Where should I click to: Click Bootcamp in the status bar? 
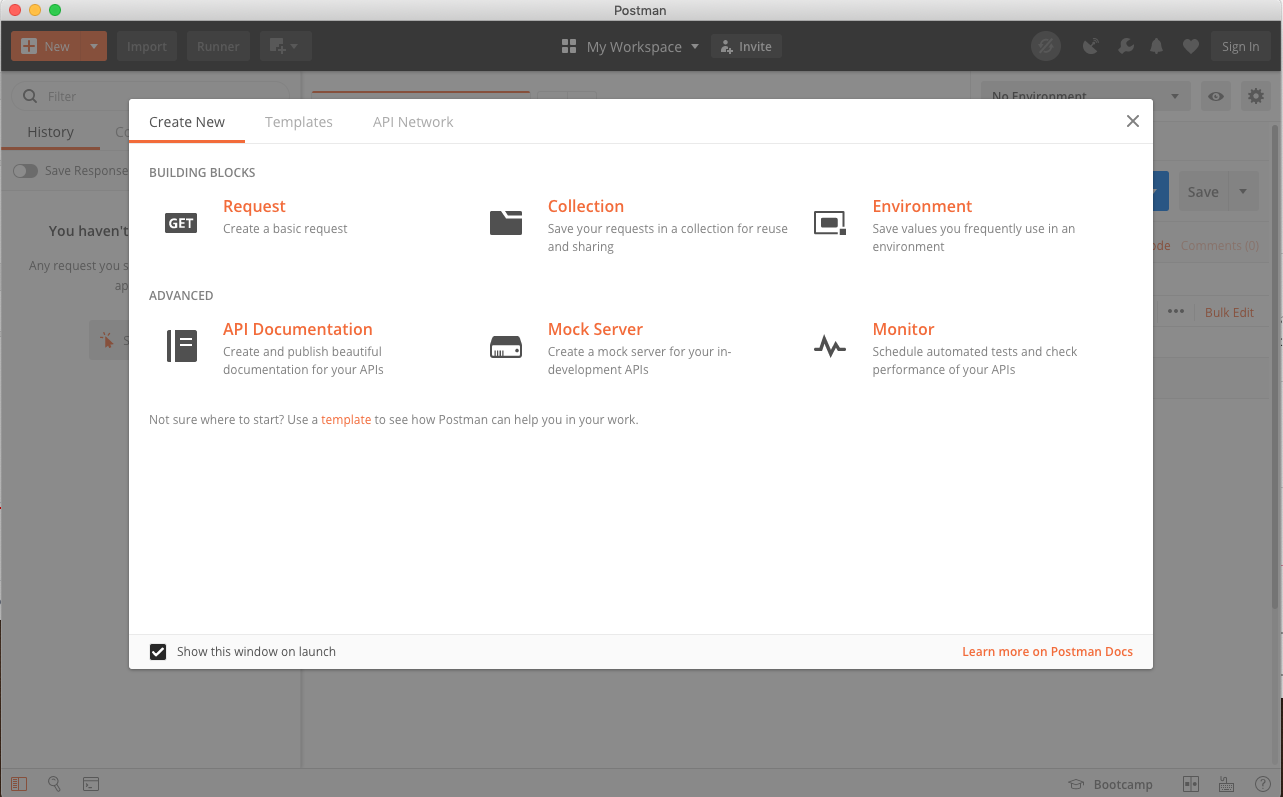pos(1110,784)
